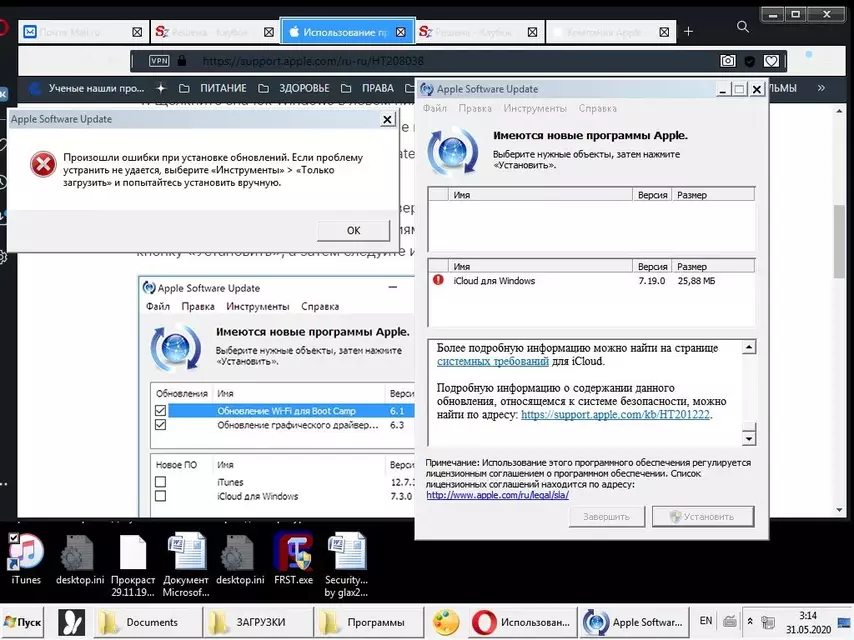Open the Documents taskbar folder
Image resolution: width=854 pixels, height=640 pixels.
click(146, 623)
